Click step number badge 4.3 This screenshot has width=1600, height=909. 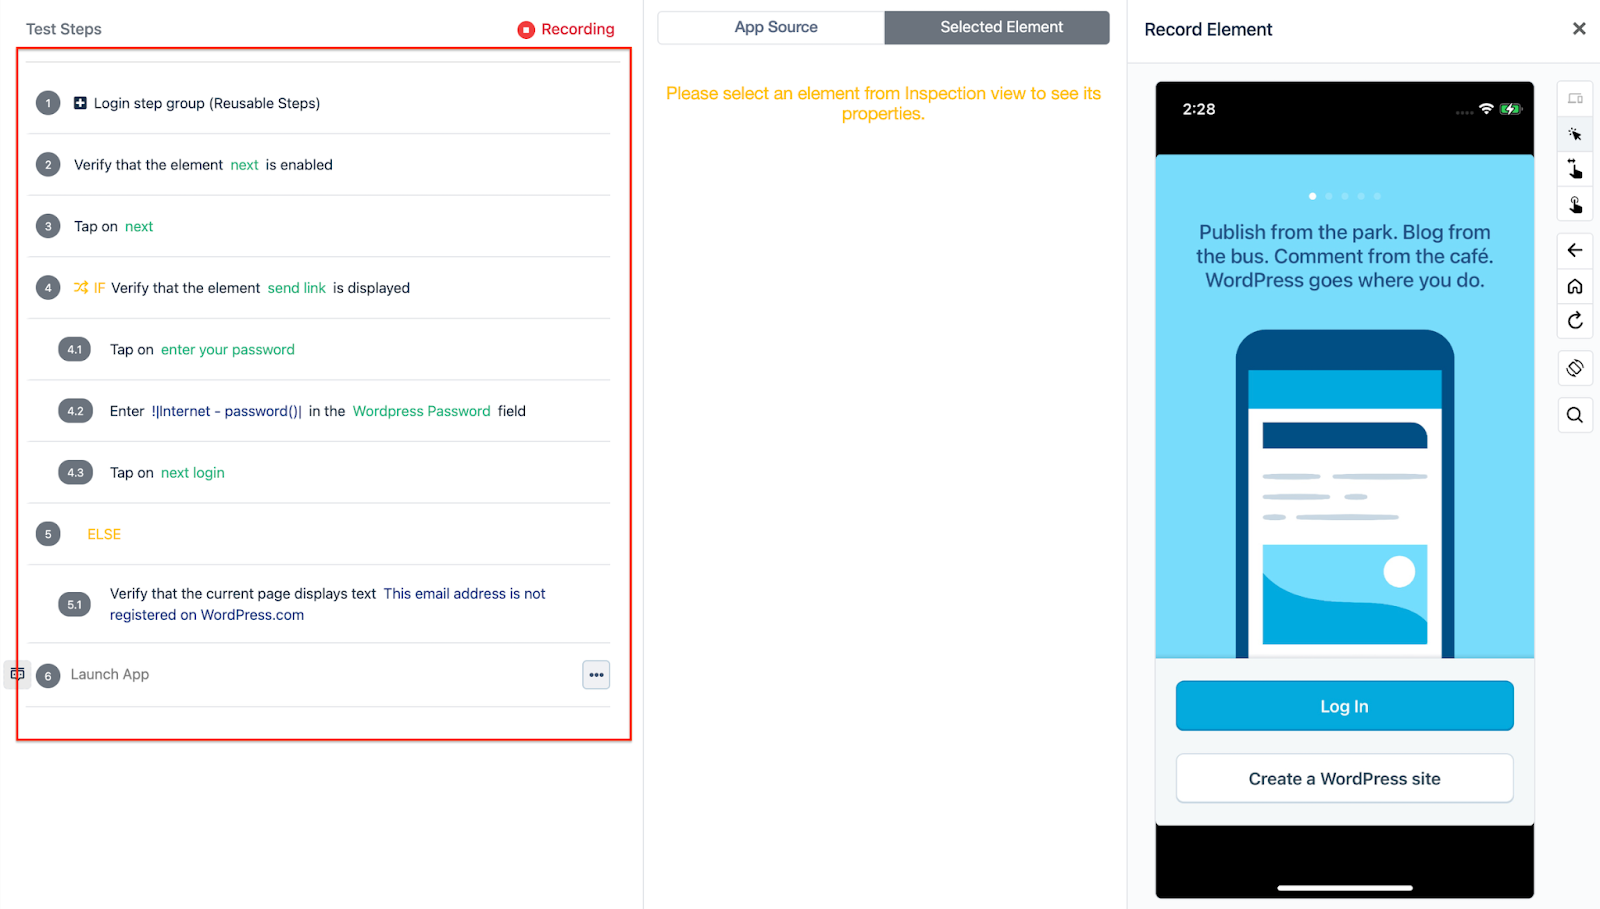tap(75, 473)
